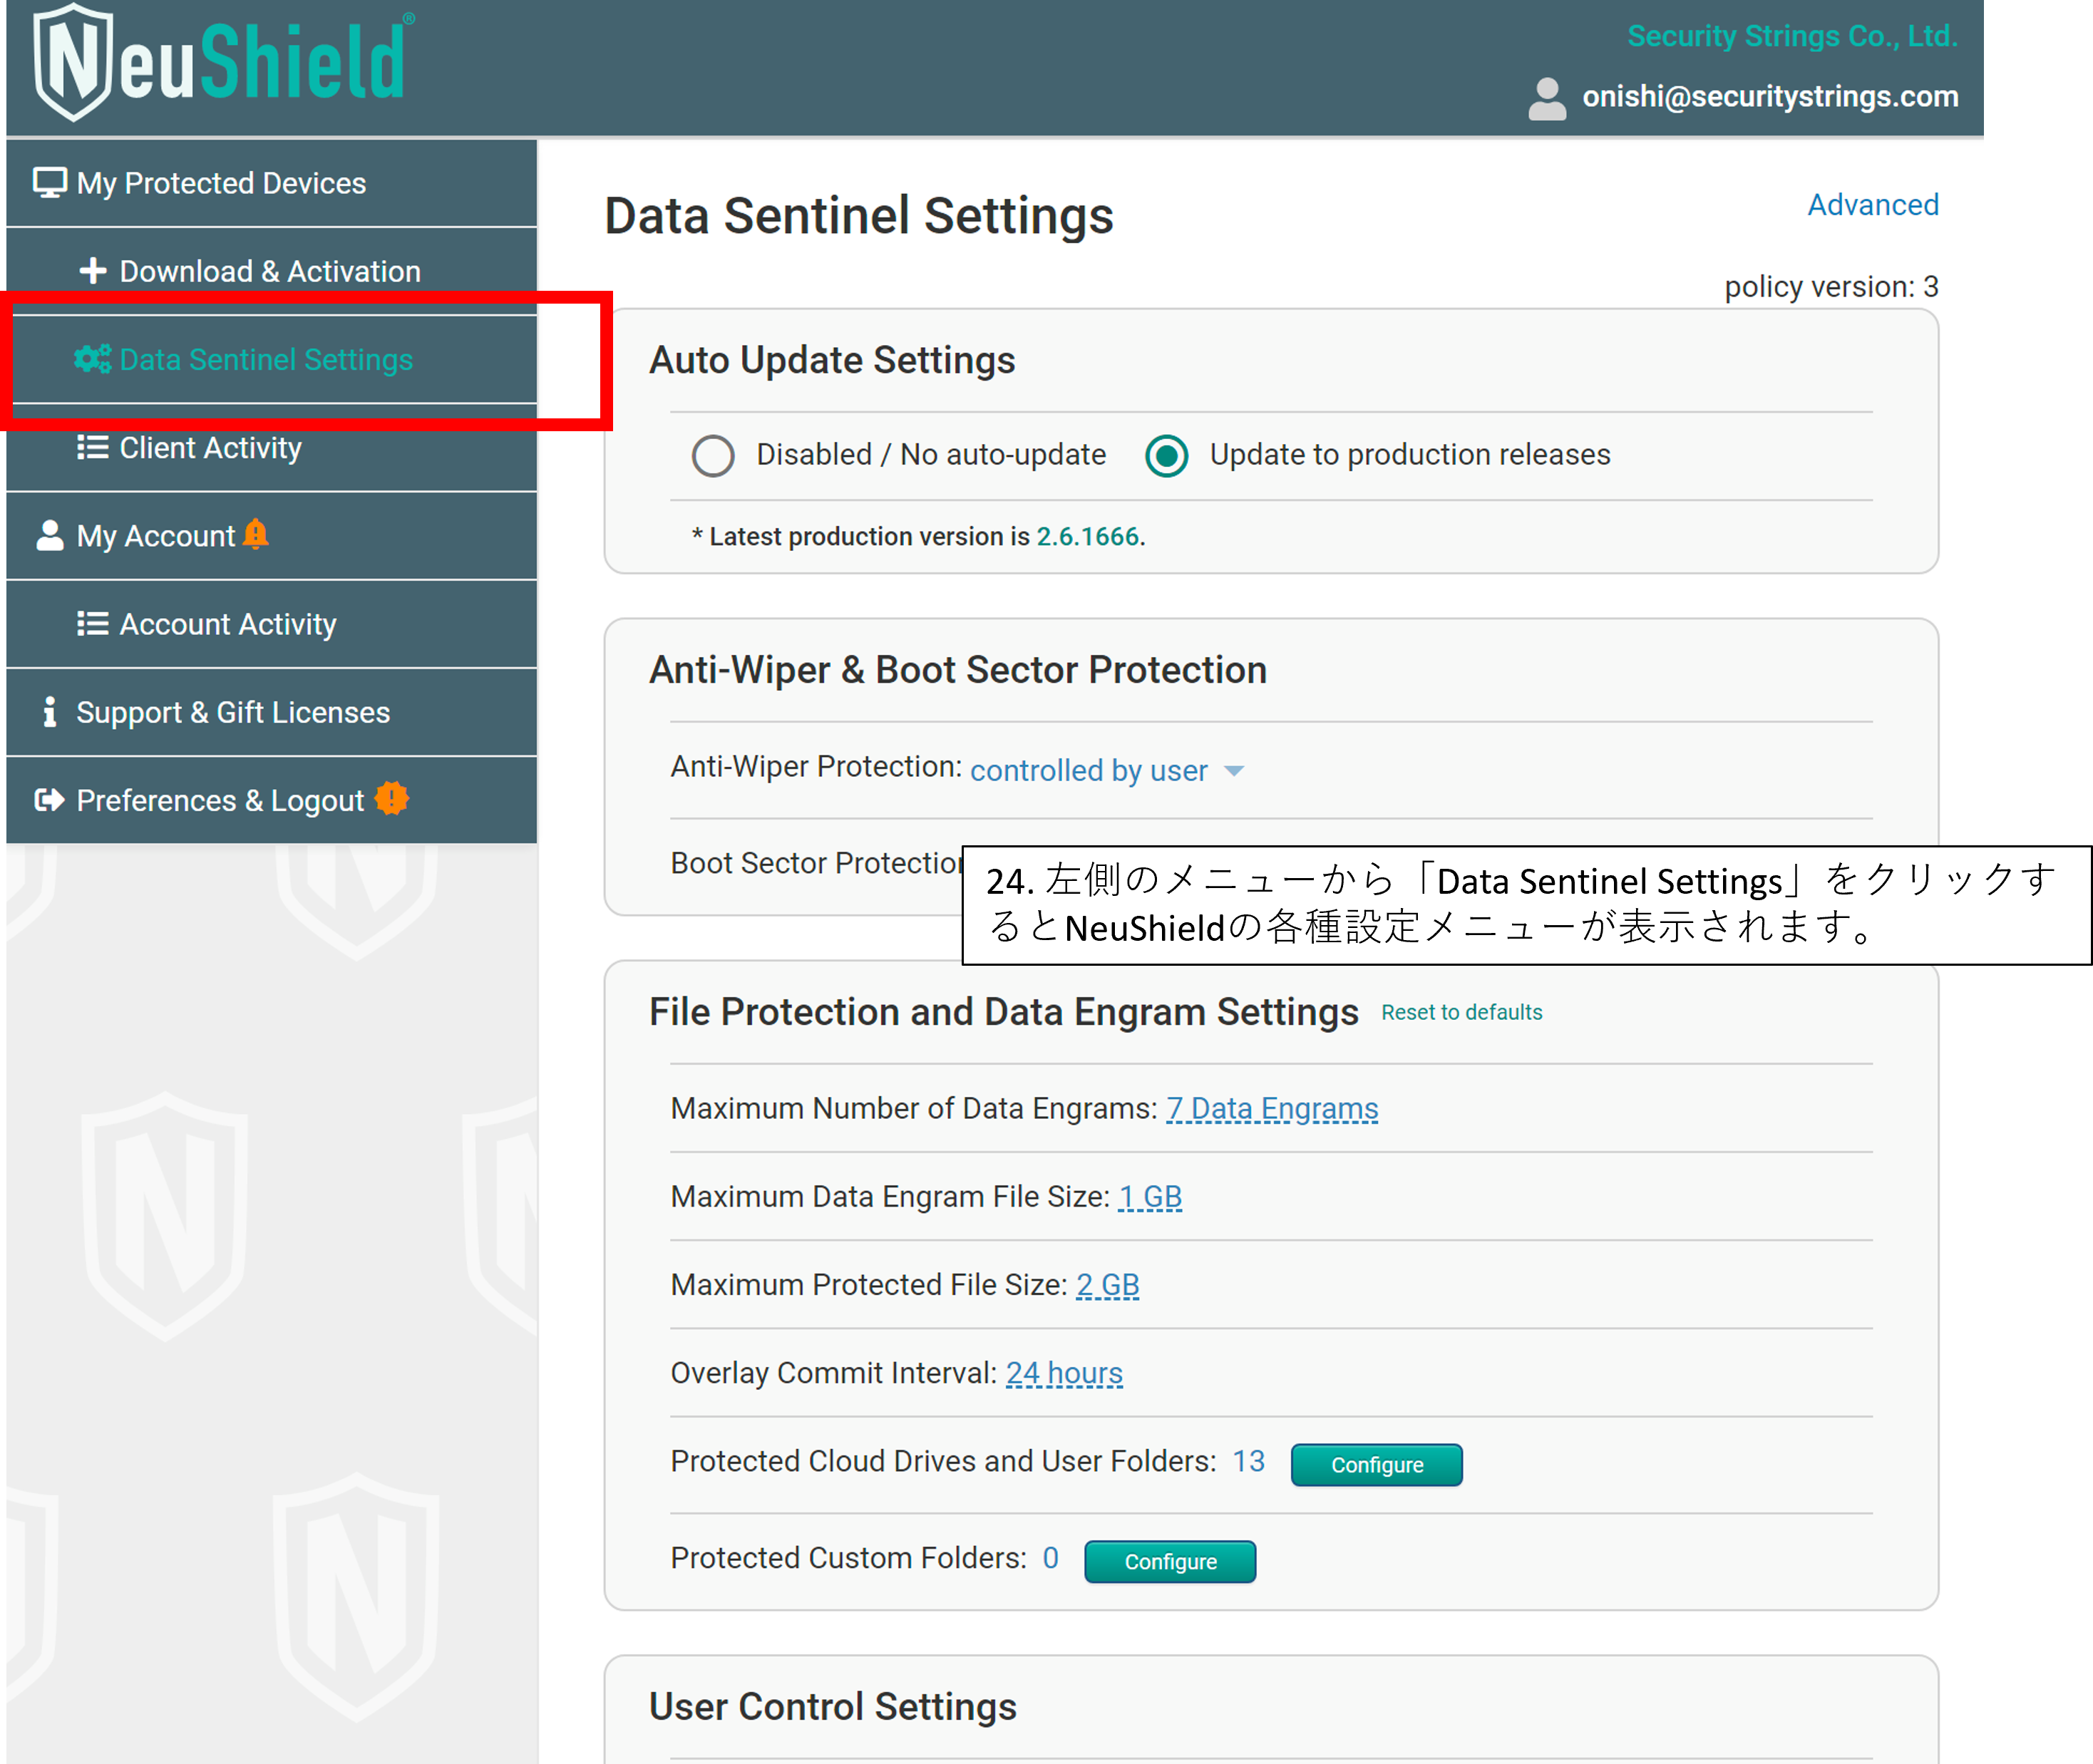
Task: Select Update to production releases radio
Action: coord(1166,456)
